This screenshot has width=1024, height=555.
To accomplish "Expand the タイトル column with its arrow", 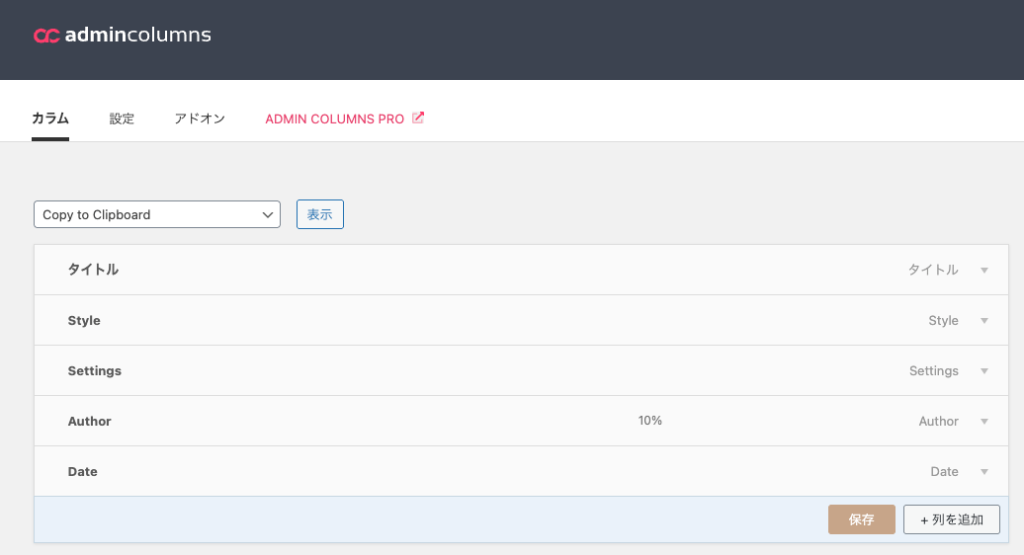I will tap(984, 270).
